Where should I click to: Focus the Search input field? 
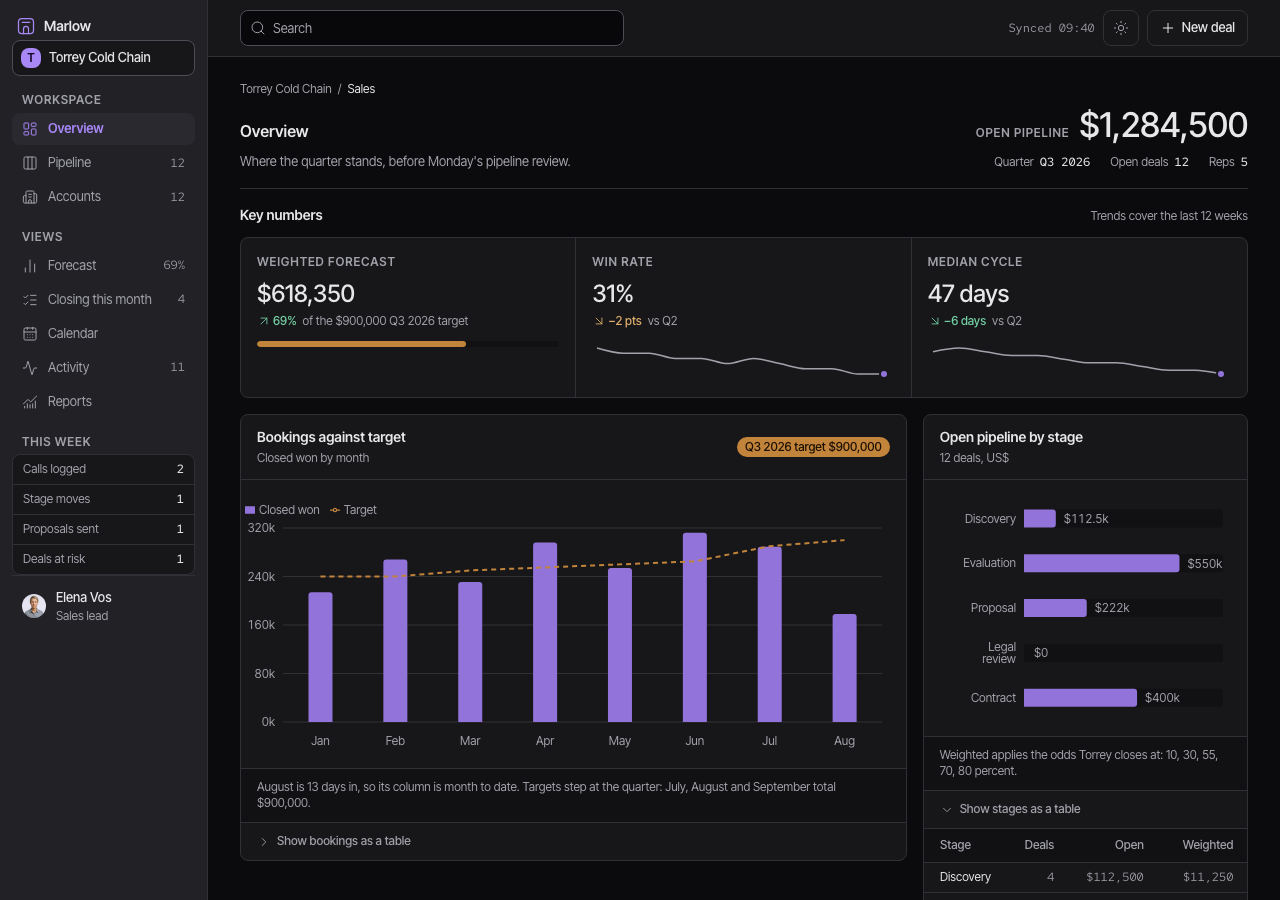point(432,28)
